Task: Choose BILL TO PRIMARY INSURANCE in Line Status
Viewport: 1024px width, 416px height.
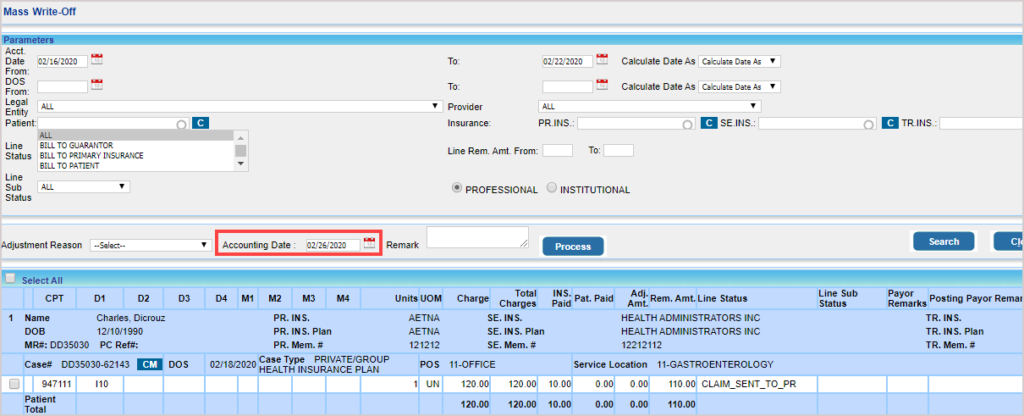Action: [x=92, y=155]
